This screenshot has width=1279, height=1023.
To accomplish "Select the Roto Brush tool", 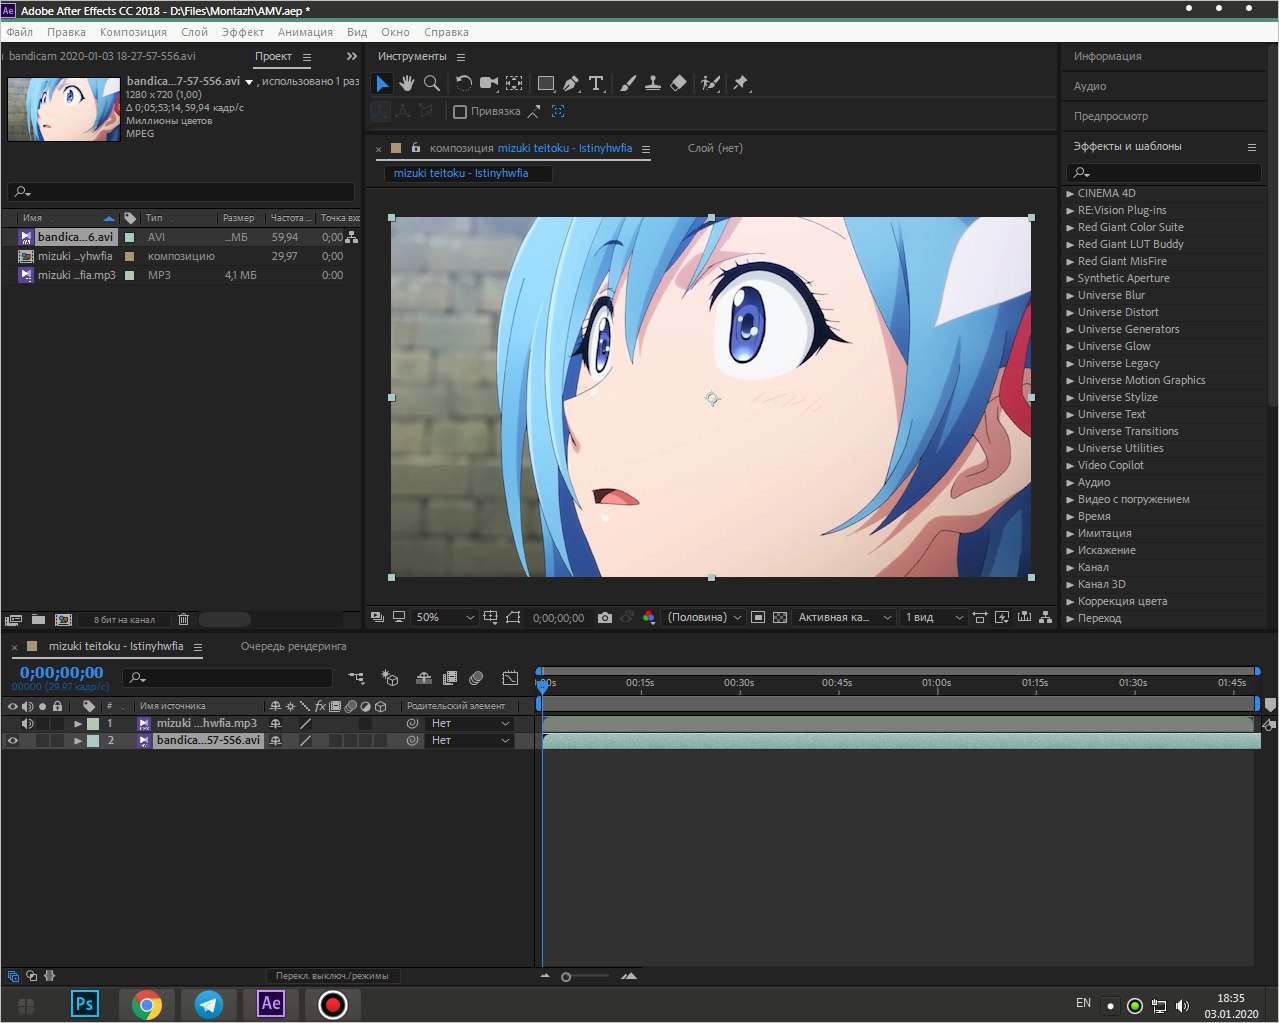I will click(x=710, y=83).
